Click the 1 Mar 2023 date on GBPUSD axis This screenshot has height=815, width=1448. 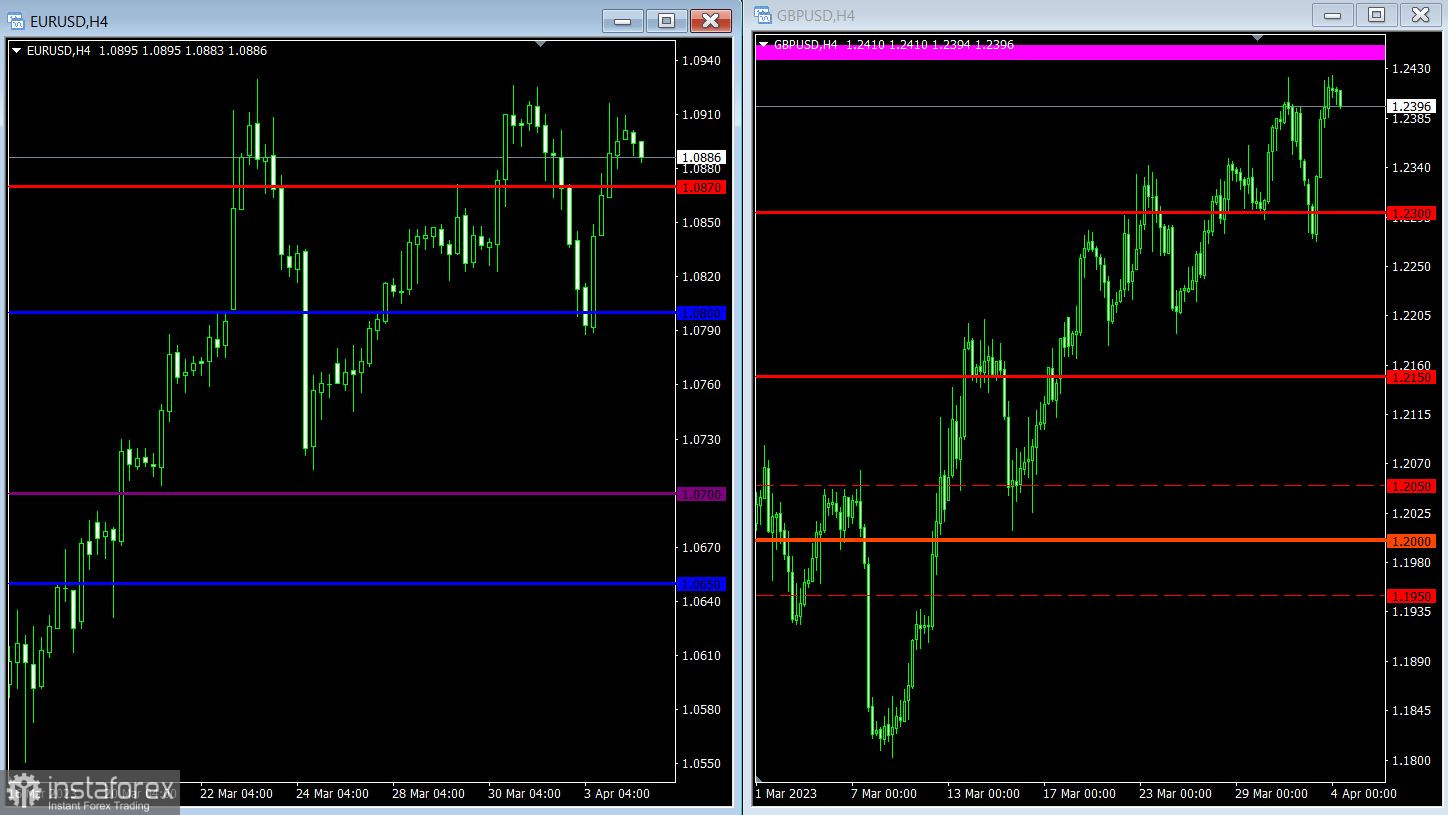point(786,793)
